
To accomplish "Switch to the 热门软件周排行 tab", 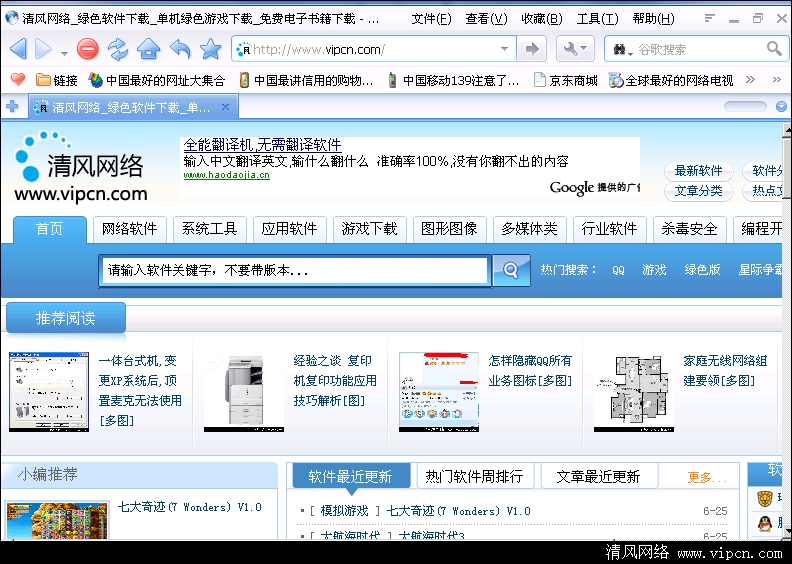I will (x=474, y=476).
